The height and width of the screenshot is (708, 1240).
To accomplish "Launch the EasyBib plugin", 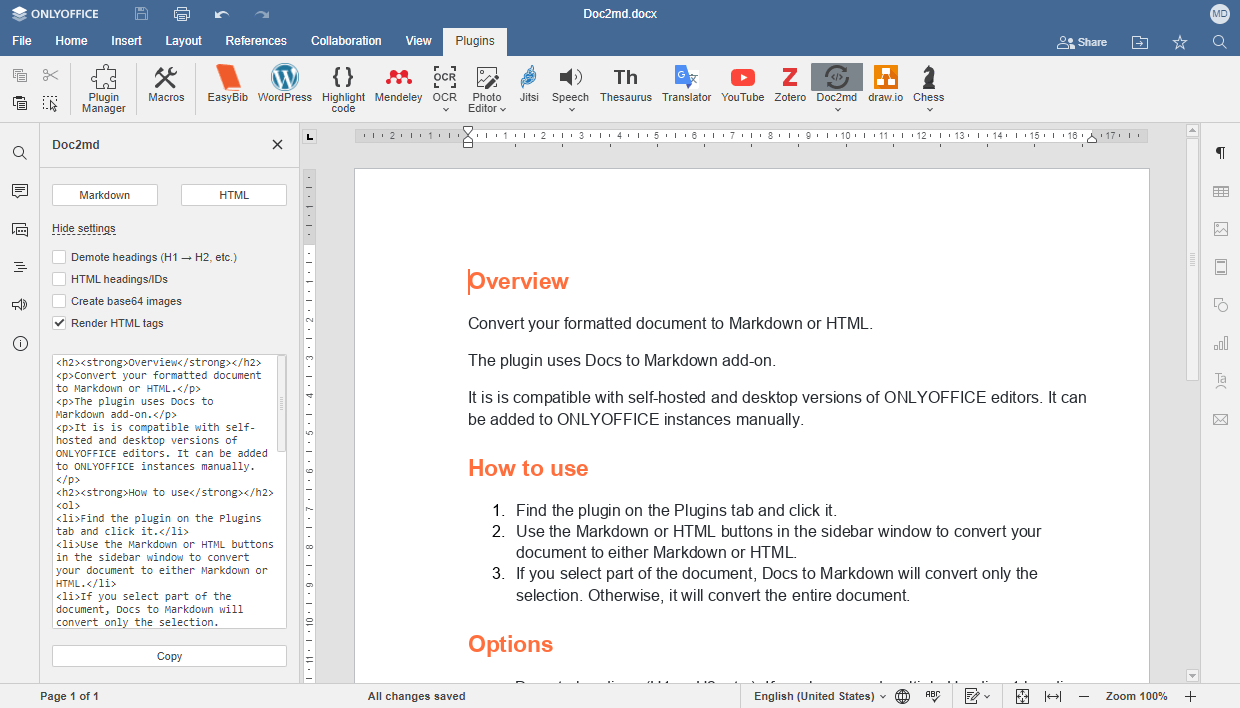I will point(228,84).
